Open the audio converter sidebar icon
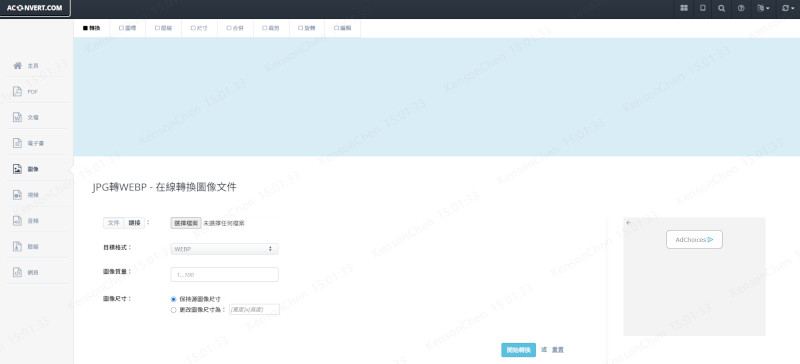This screenshot has height=364, width=800. (x=17, y=221)
